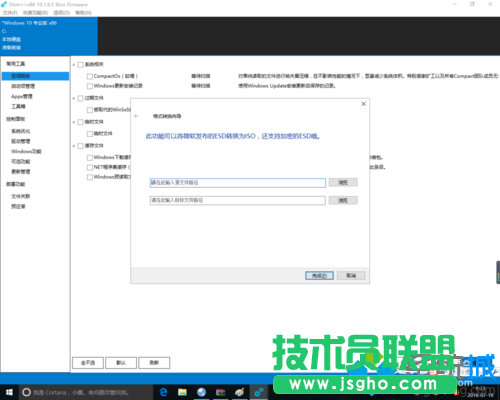Open the 选项(O) menu
The height and width of the screenshot is (400, 500).
(x=62, y=13)
